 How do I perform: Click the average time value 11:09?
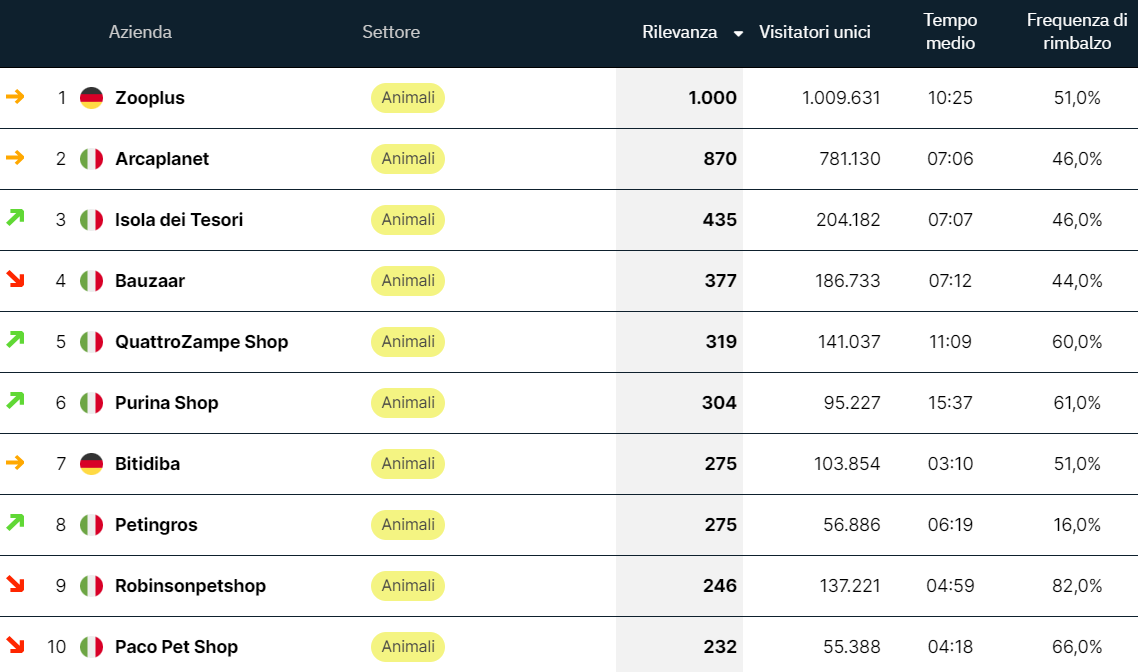(x=950, y=342)
